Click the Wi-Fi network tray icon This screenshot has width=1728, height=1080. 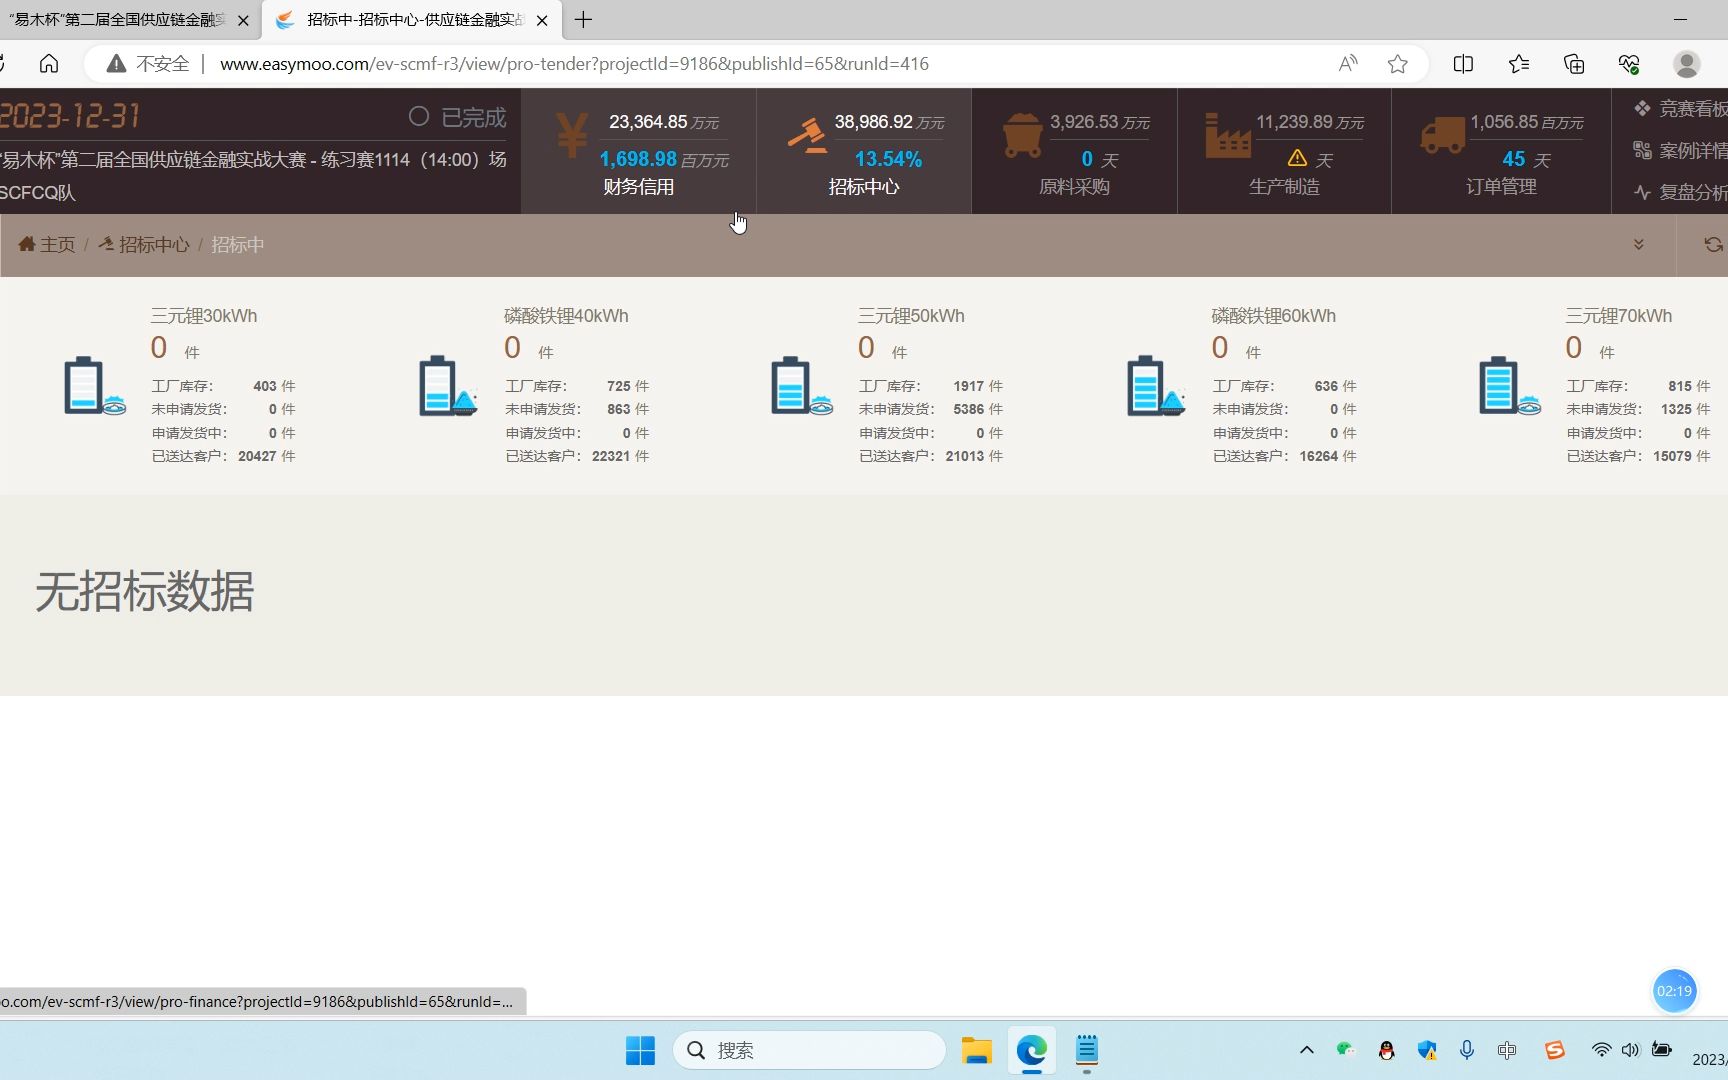click(x=1601, y=1050)
